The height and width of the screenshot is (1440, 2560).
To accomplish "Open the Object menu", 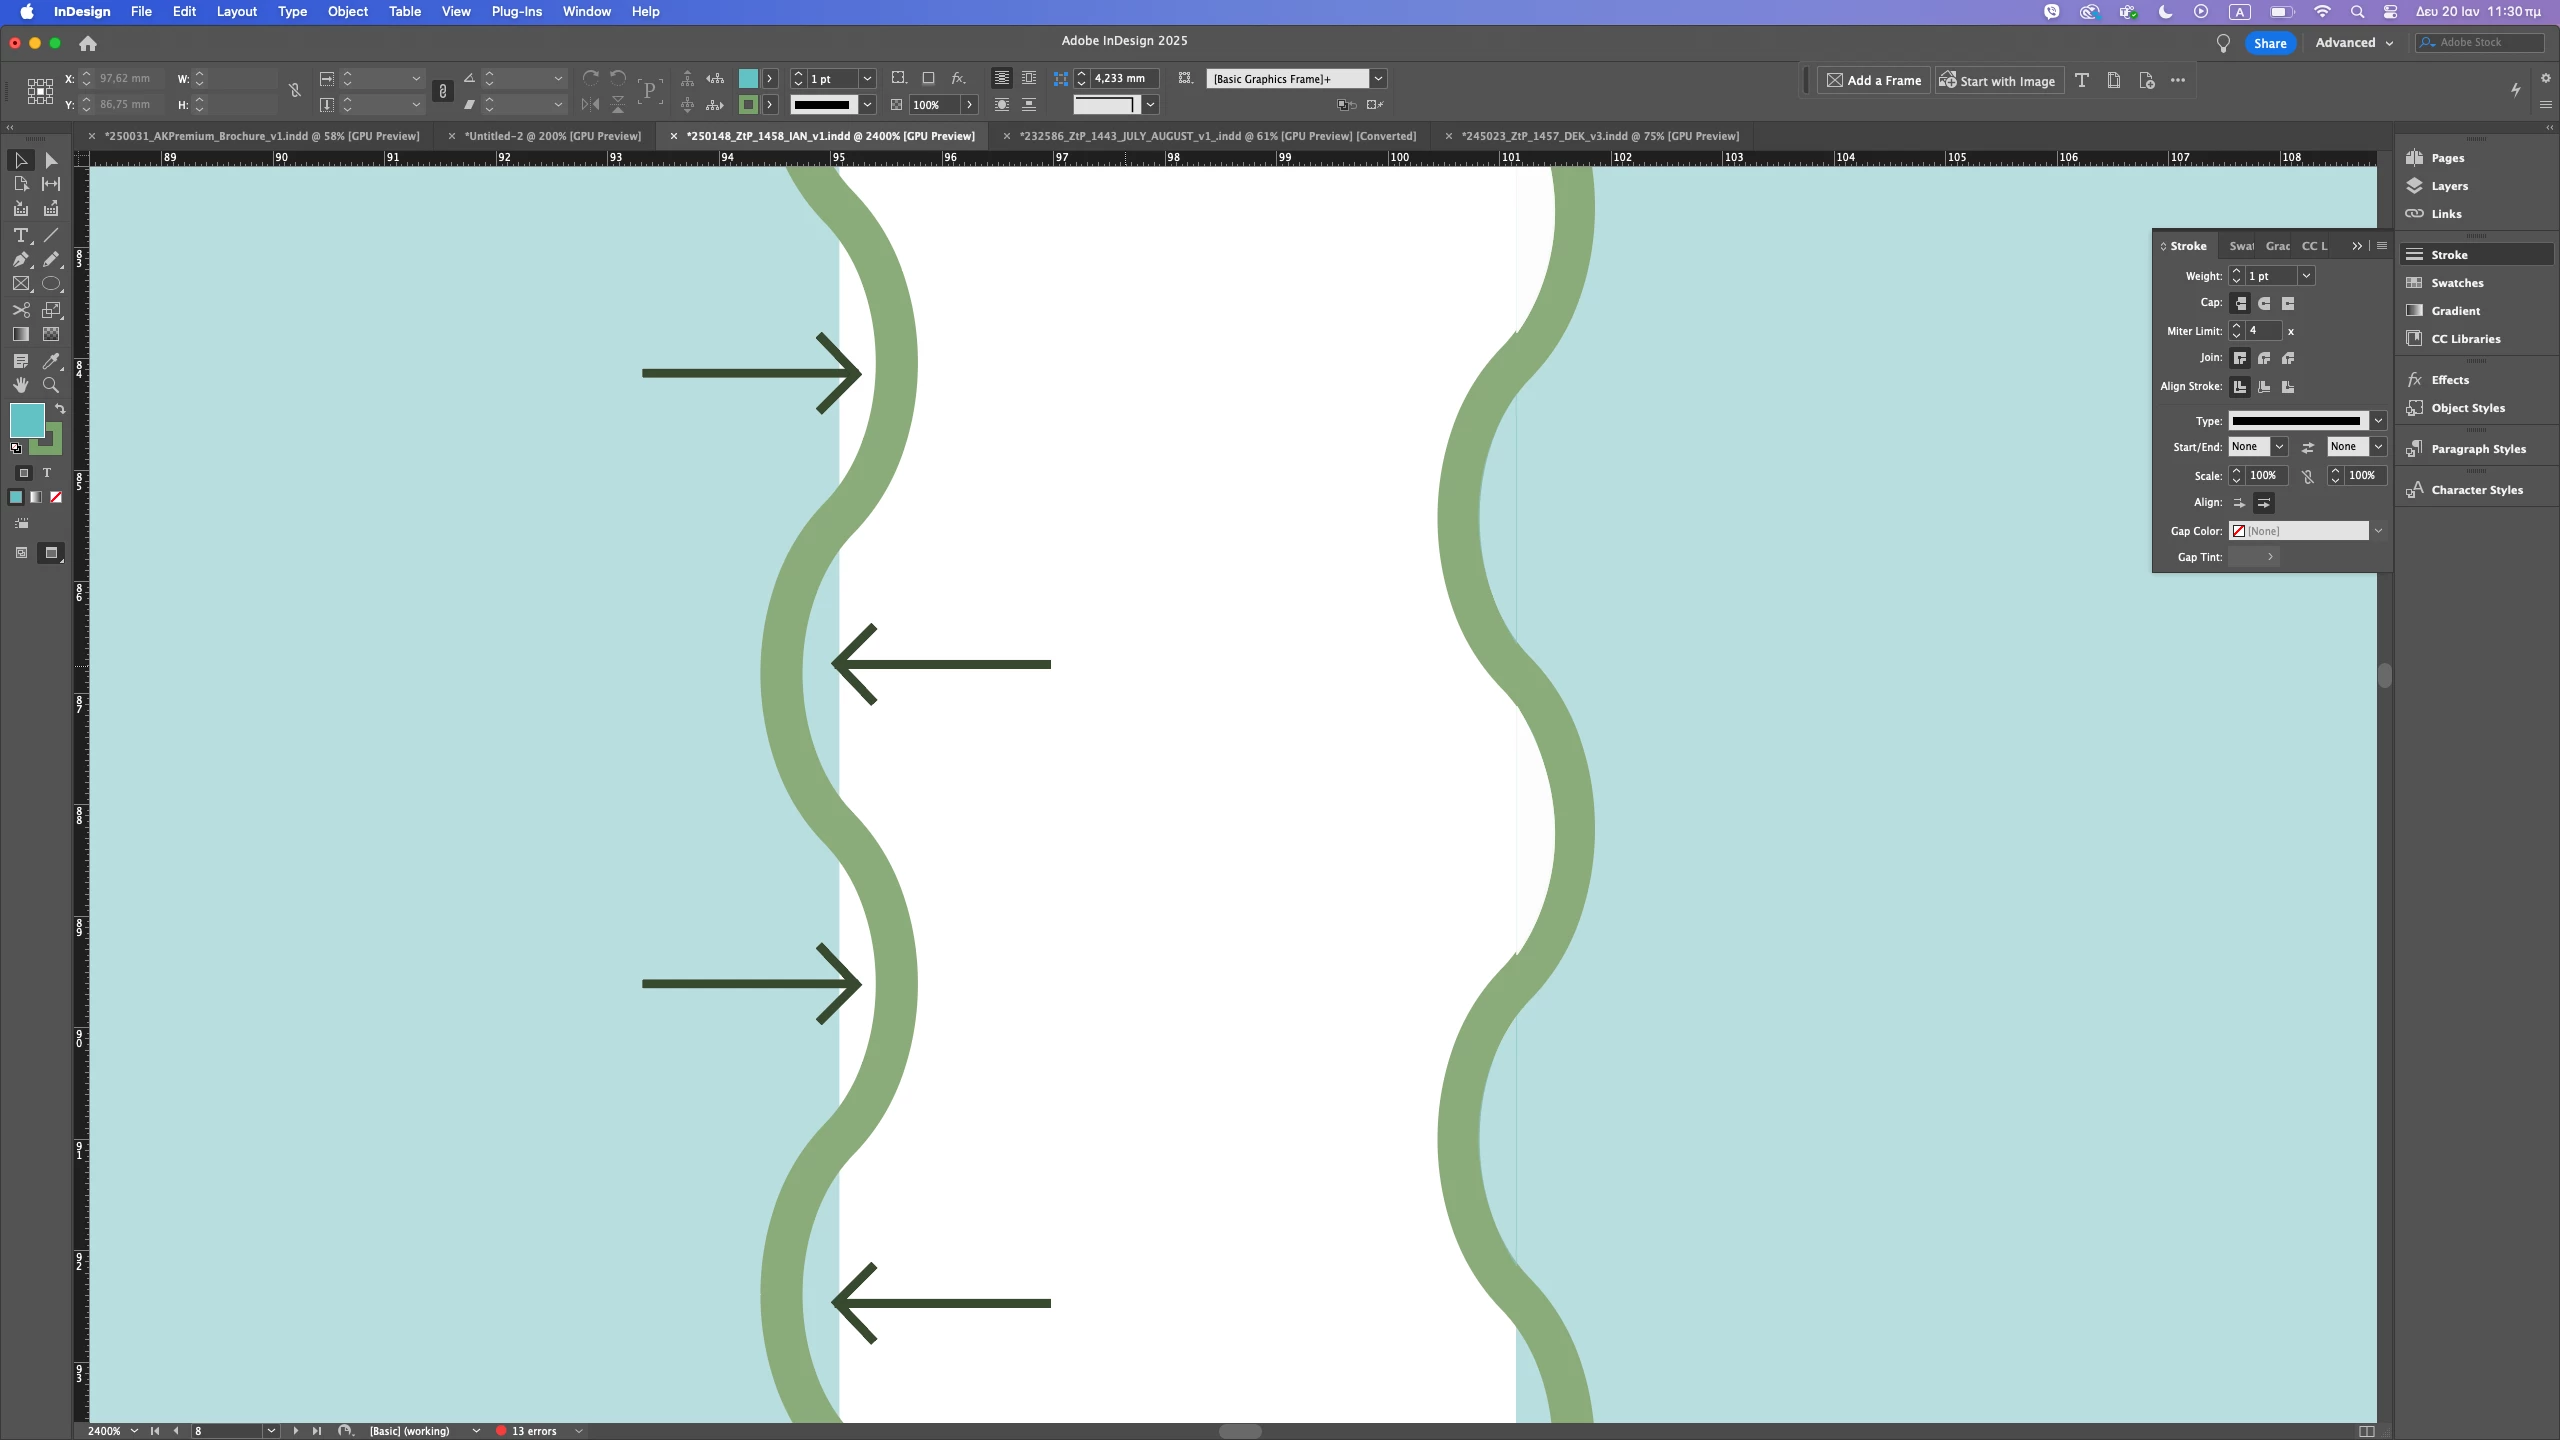I will click(347, 12).
